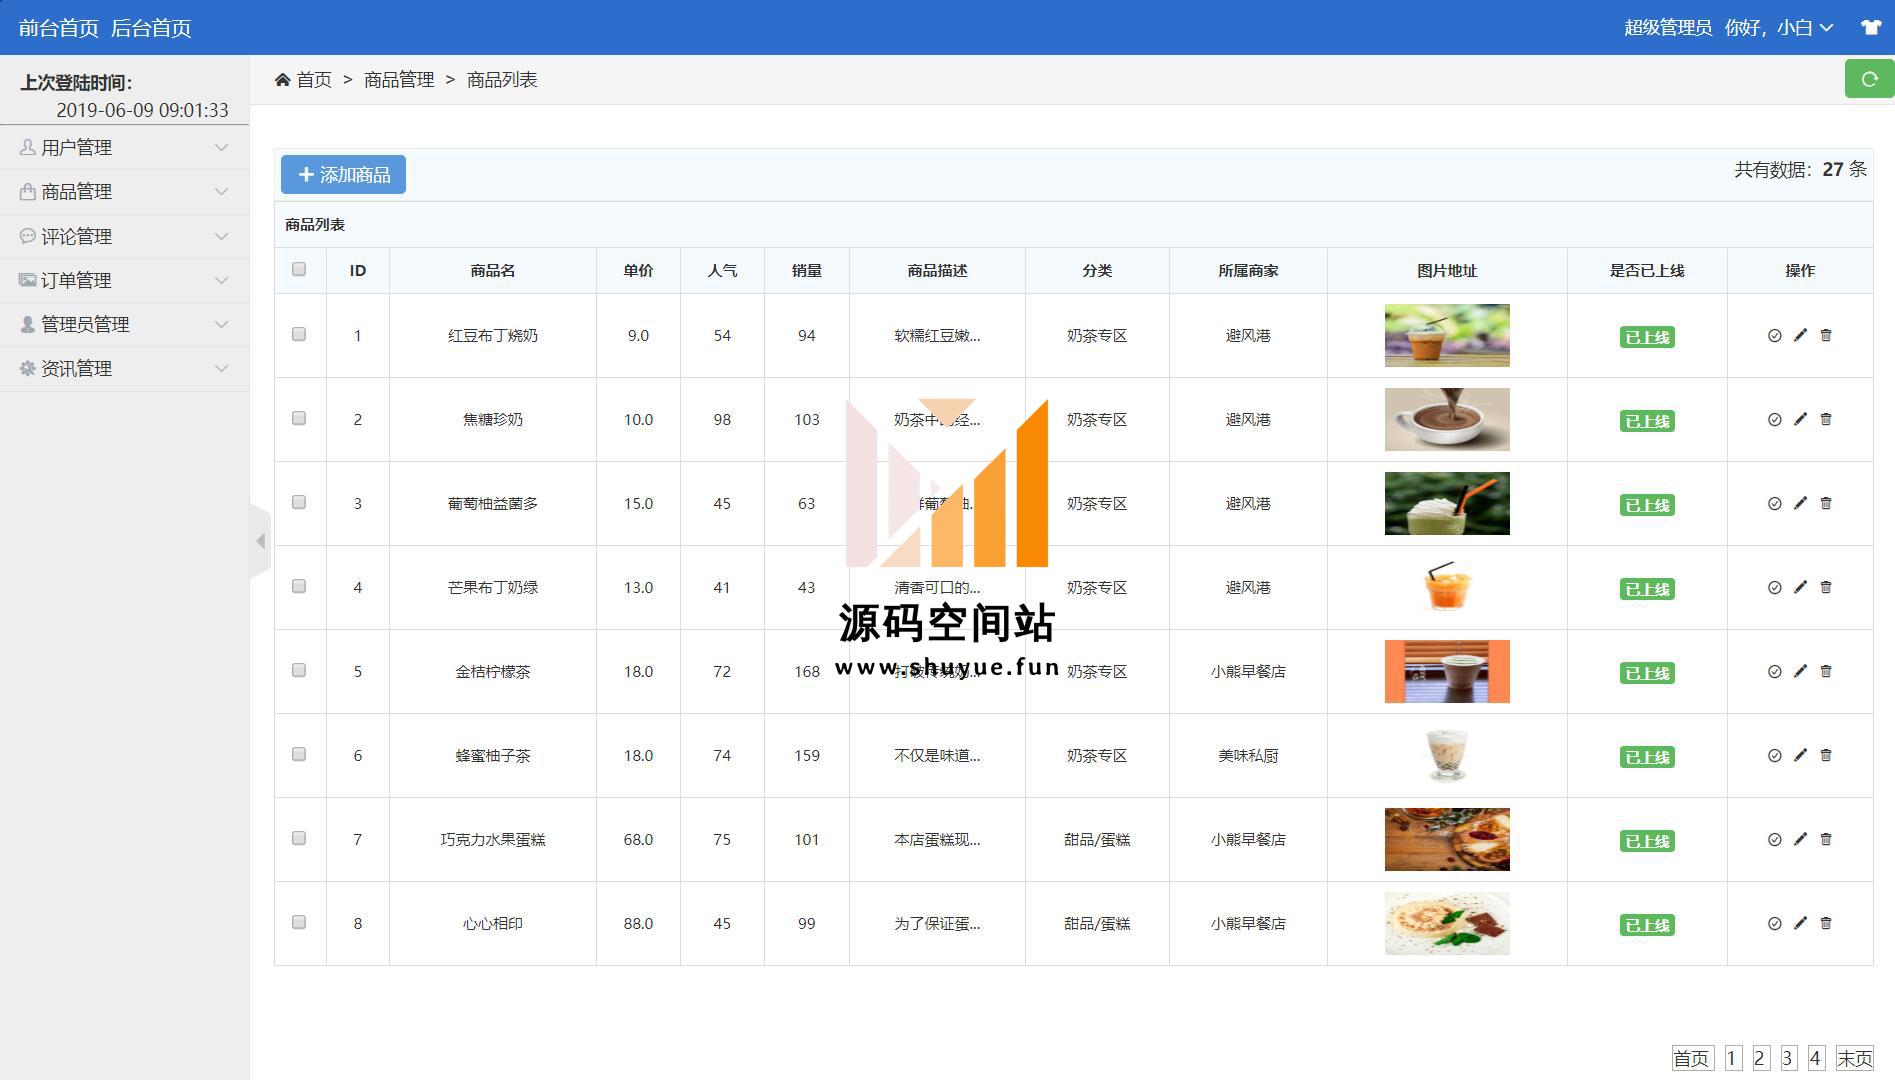Delete the 芒果布丁奶绿 product

click(1826, 587)
